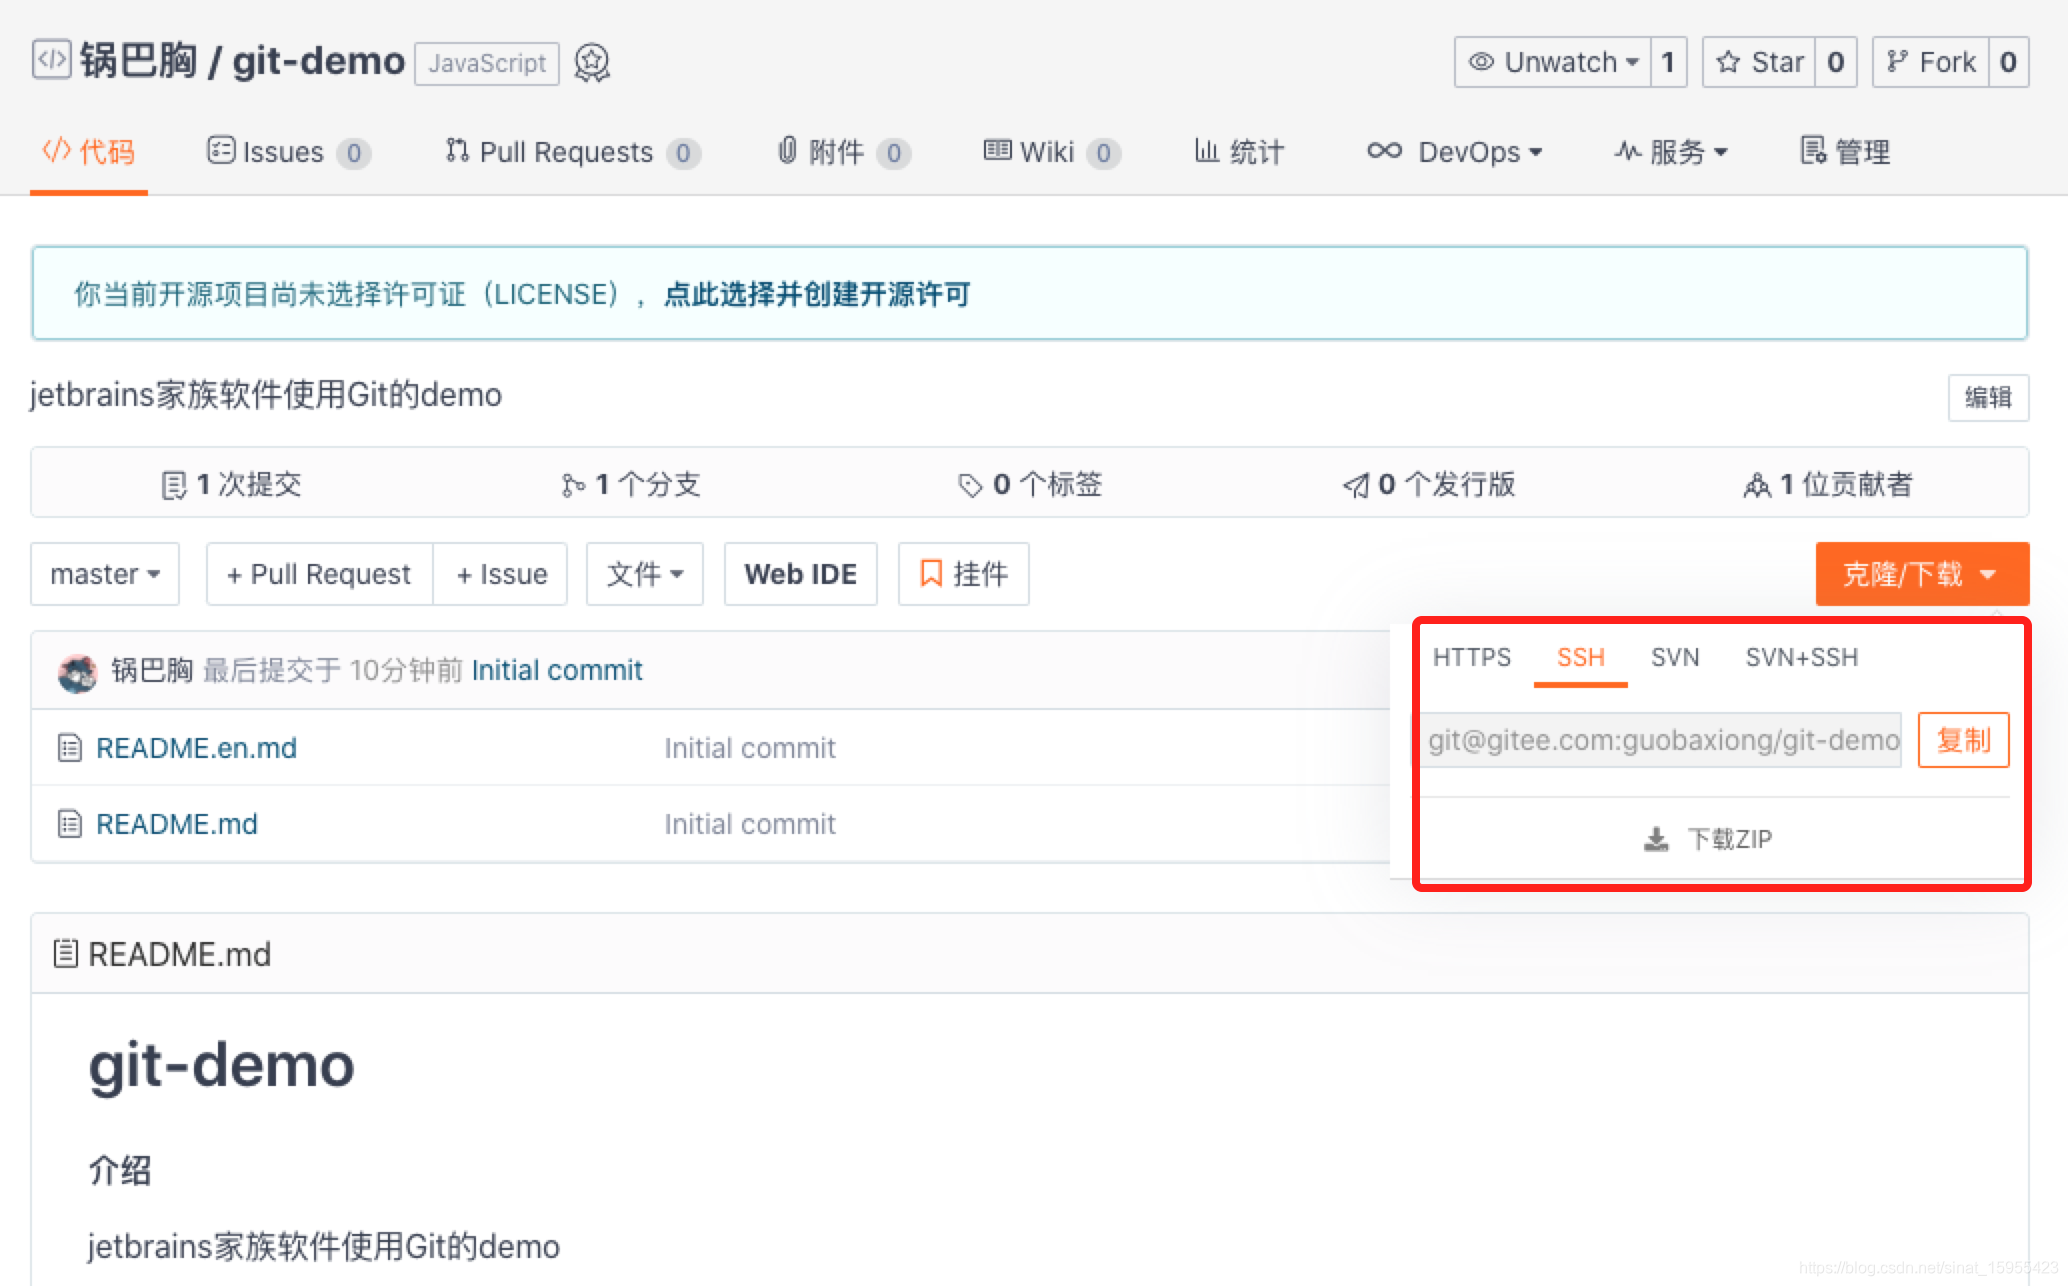Click the README.en.md file icon
This screenshot has width=2068, height=1286.
click(69, 748)
